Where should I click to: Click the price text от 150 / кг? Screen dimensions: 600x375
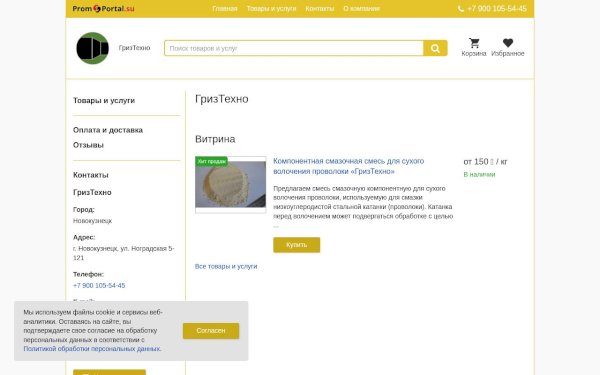click(485, 161)
